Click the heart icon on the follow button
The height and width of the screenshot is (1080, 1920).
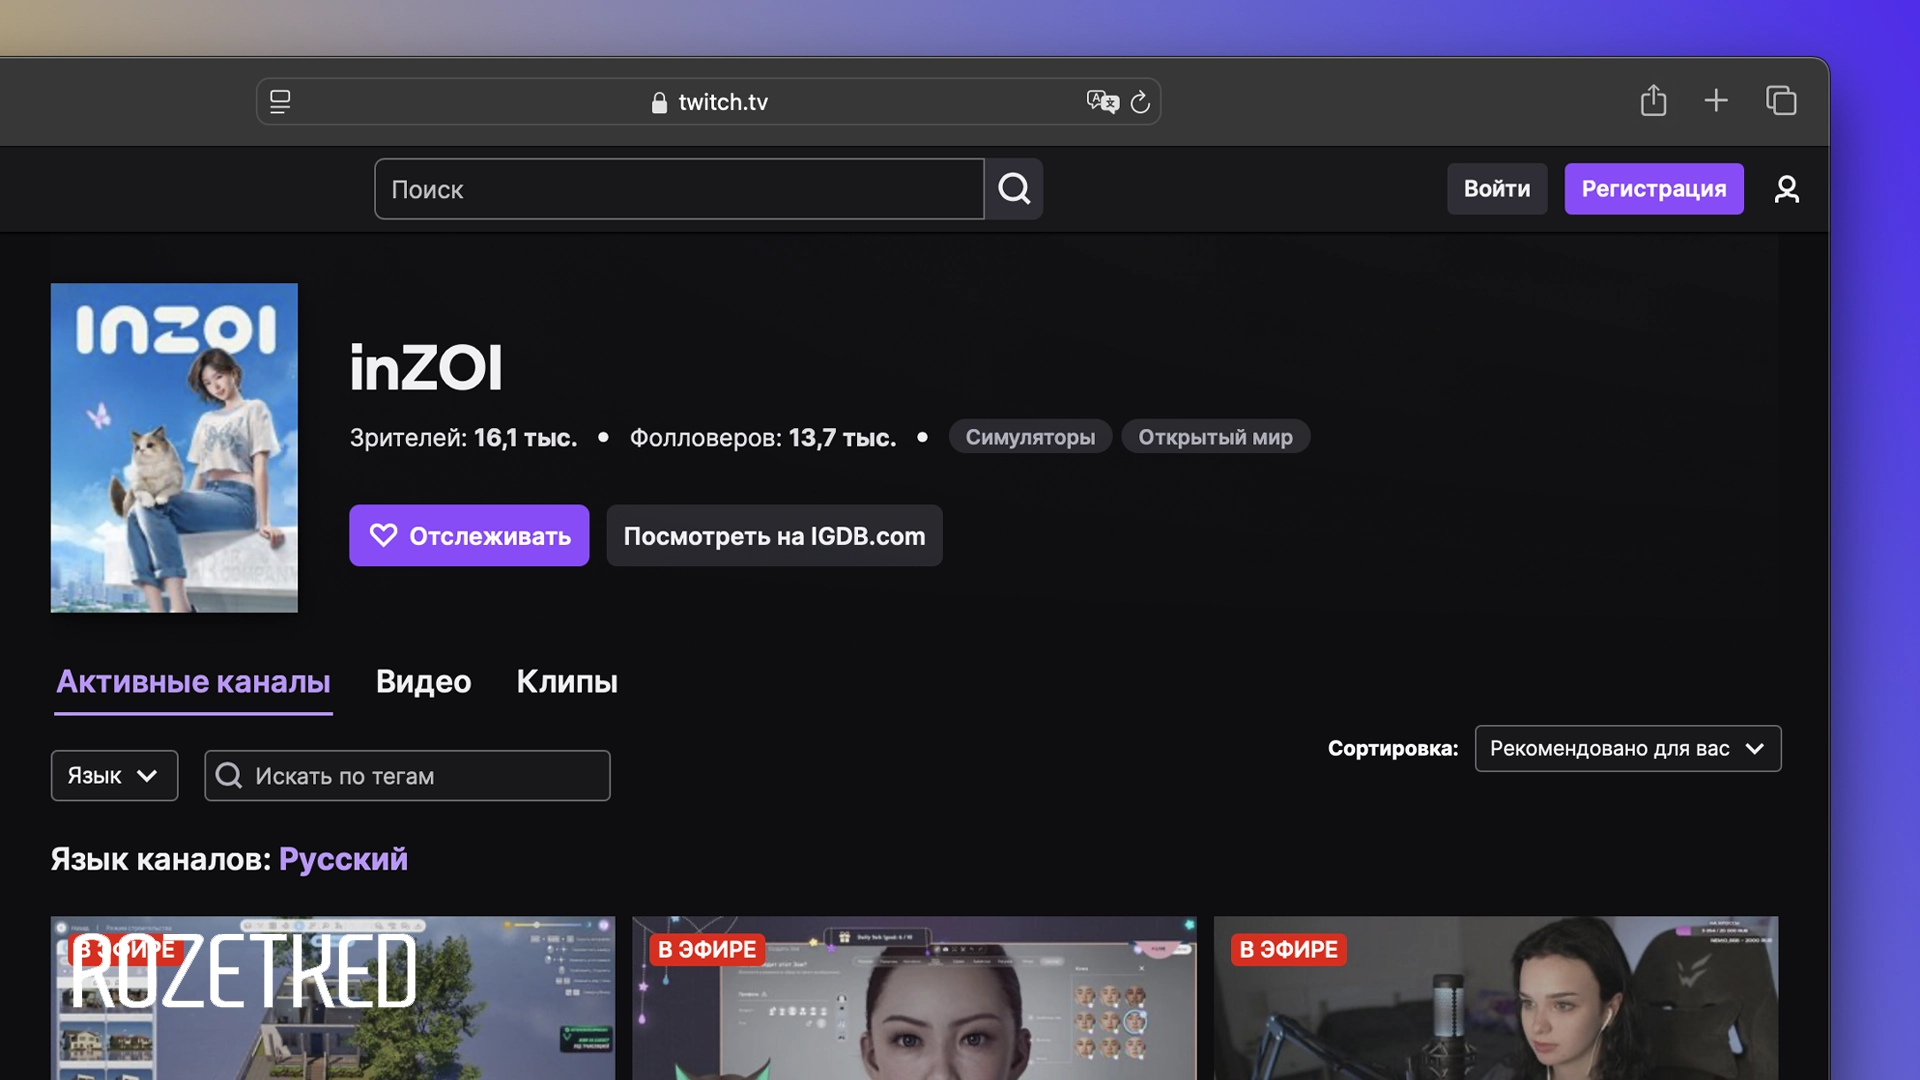(384, 536)
